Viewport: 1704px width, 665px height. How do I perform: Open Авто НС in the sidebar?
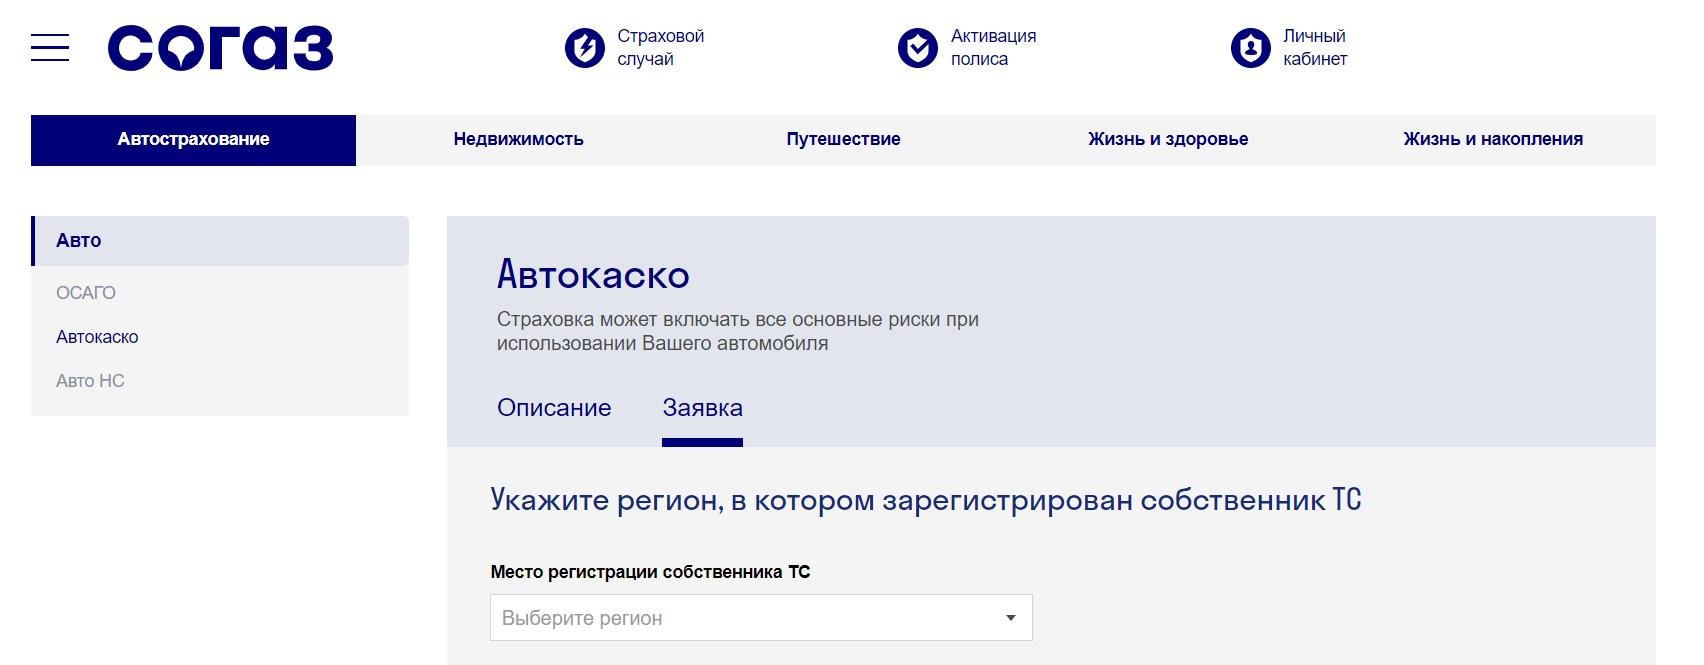click(90, 381)
